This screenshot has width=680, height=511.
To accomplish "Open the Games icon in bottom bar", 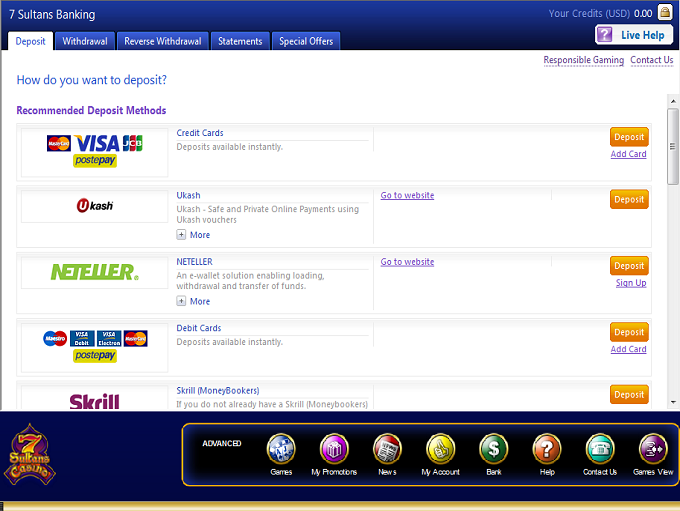I will (281, 449).
